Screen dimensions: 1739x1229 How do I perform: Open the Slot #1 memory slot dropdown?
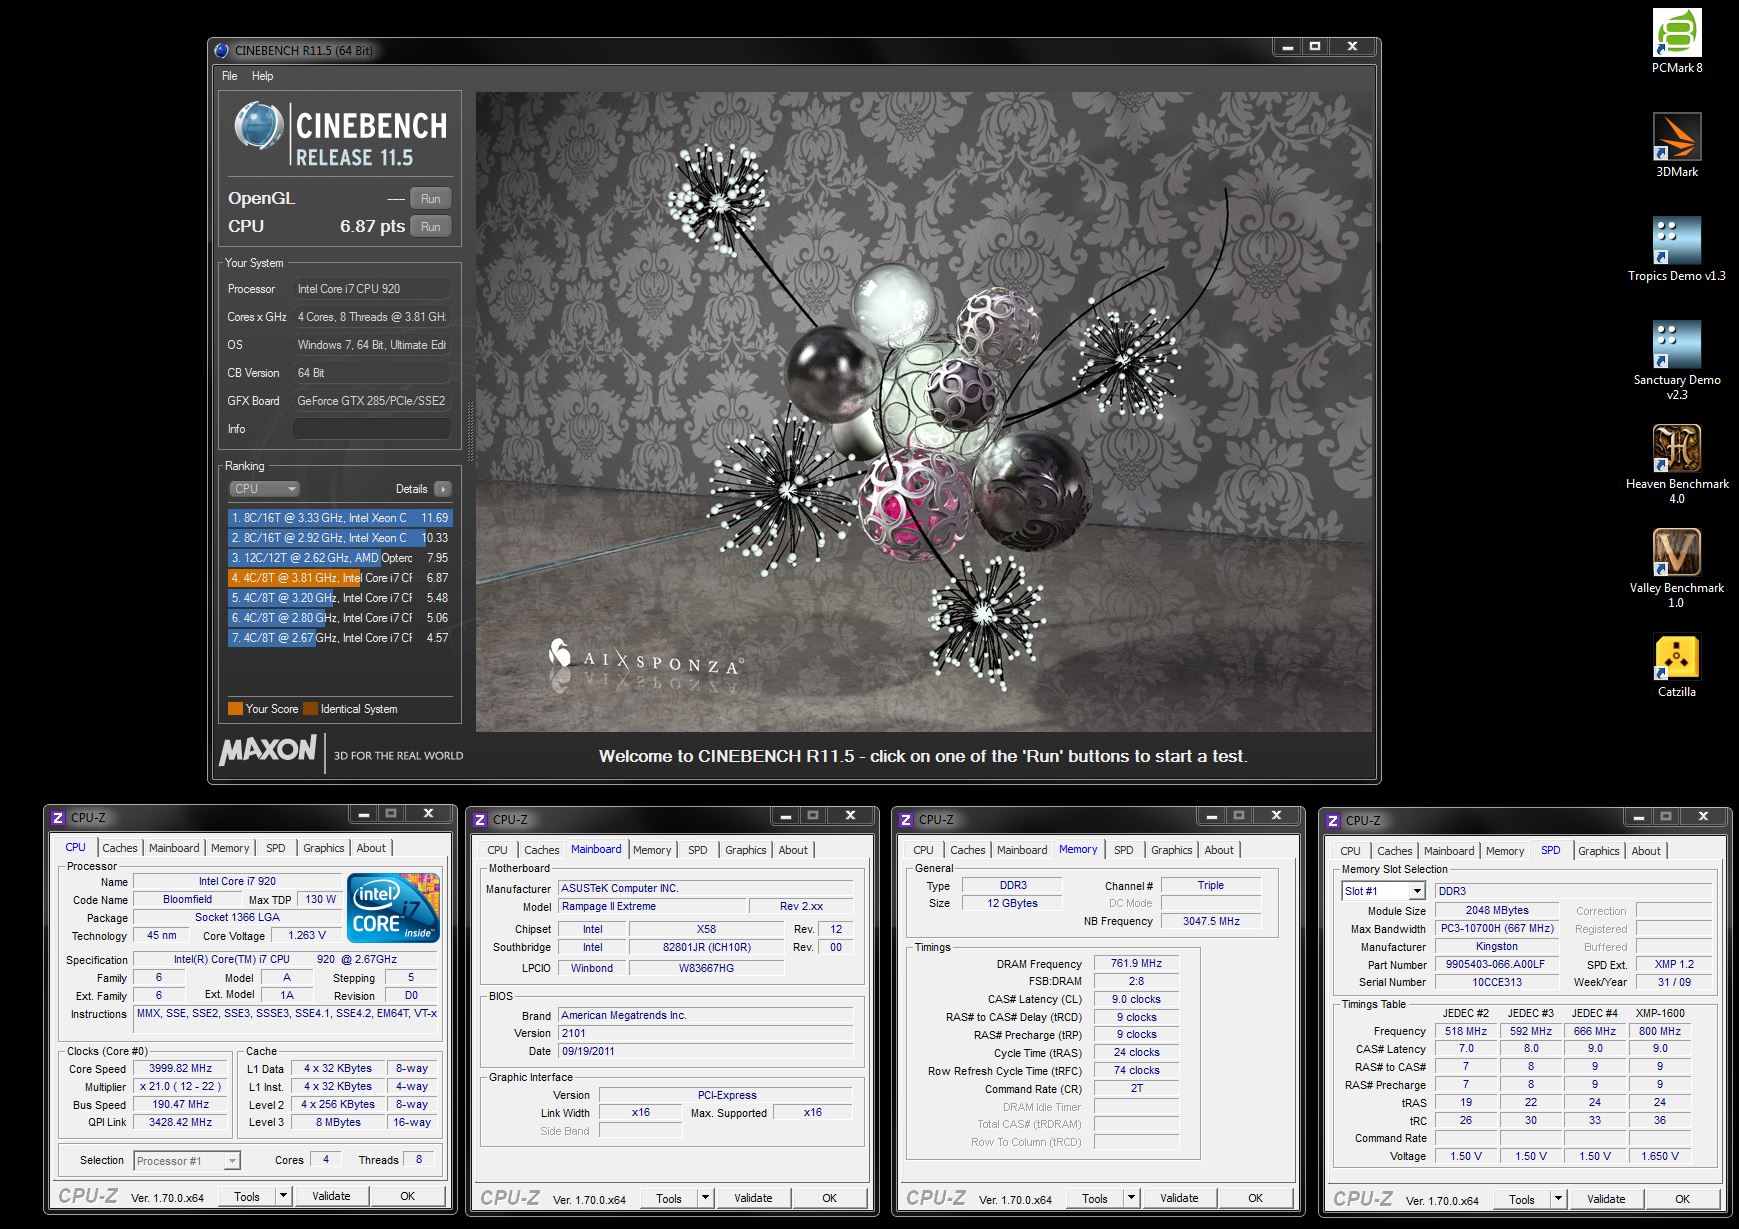pyautogui.click(x=1384, y=891)
